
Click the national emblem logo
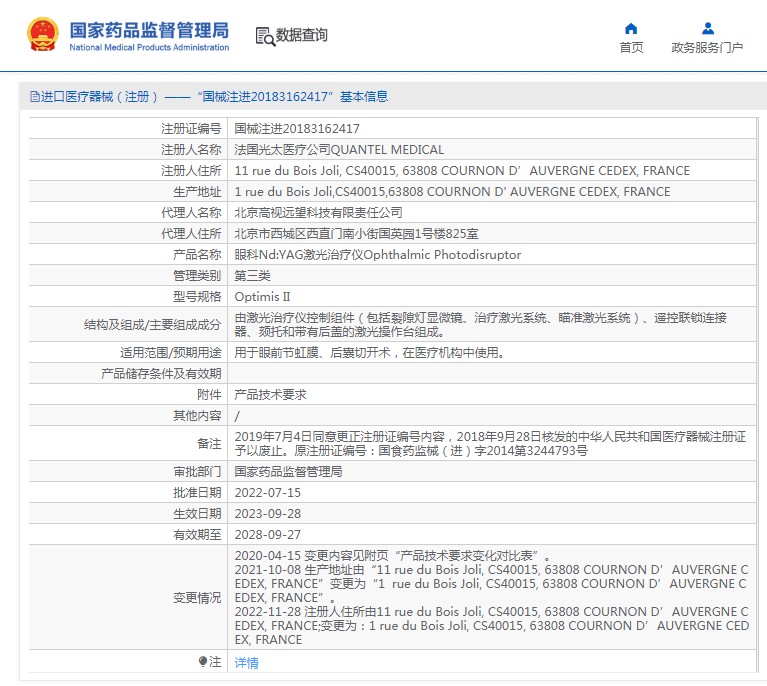[42, 34]
